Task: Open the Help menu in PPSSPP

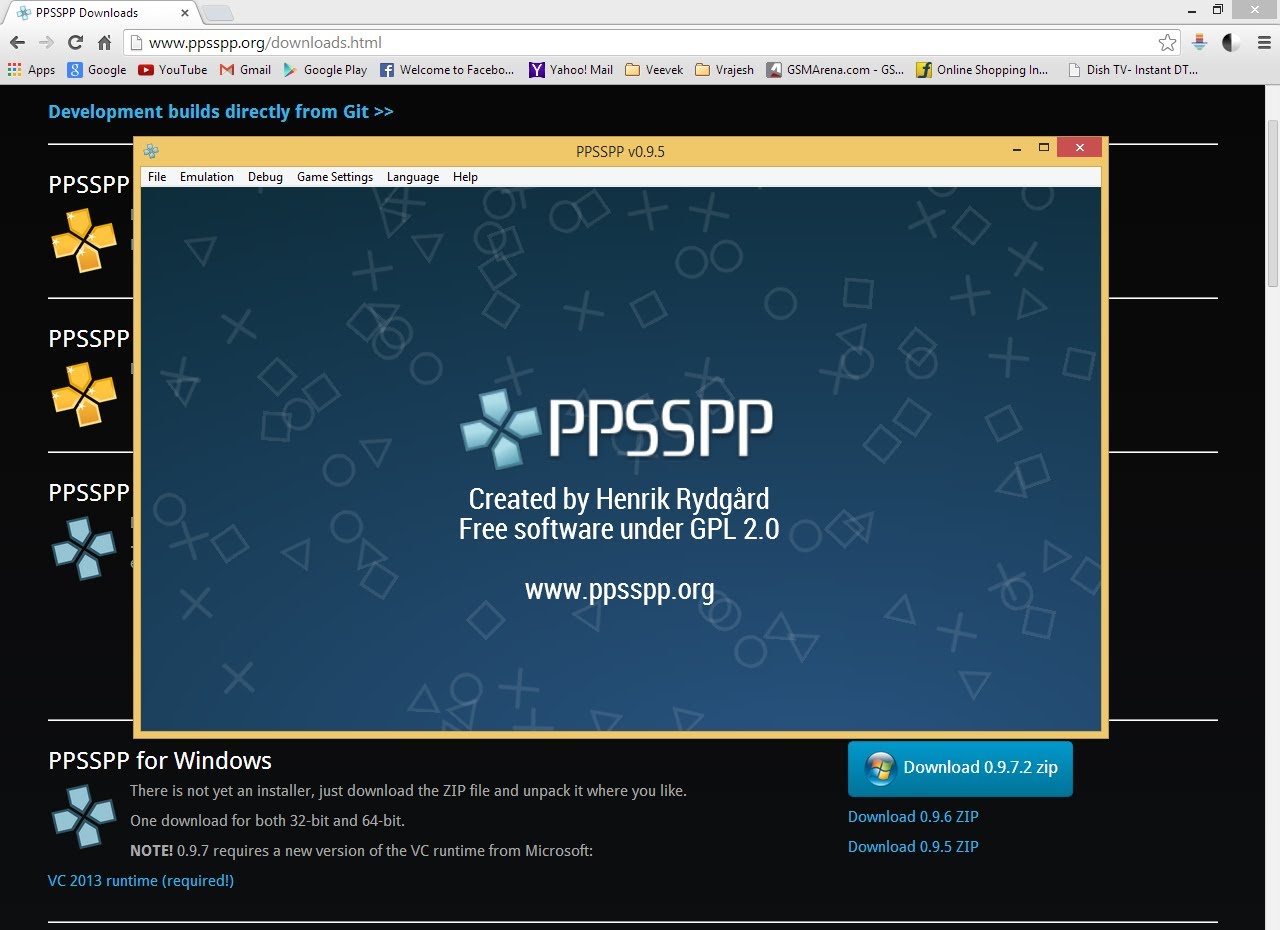Action: point(465,177)
